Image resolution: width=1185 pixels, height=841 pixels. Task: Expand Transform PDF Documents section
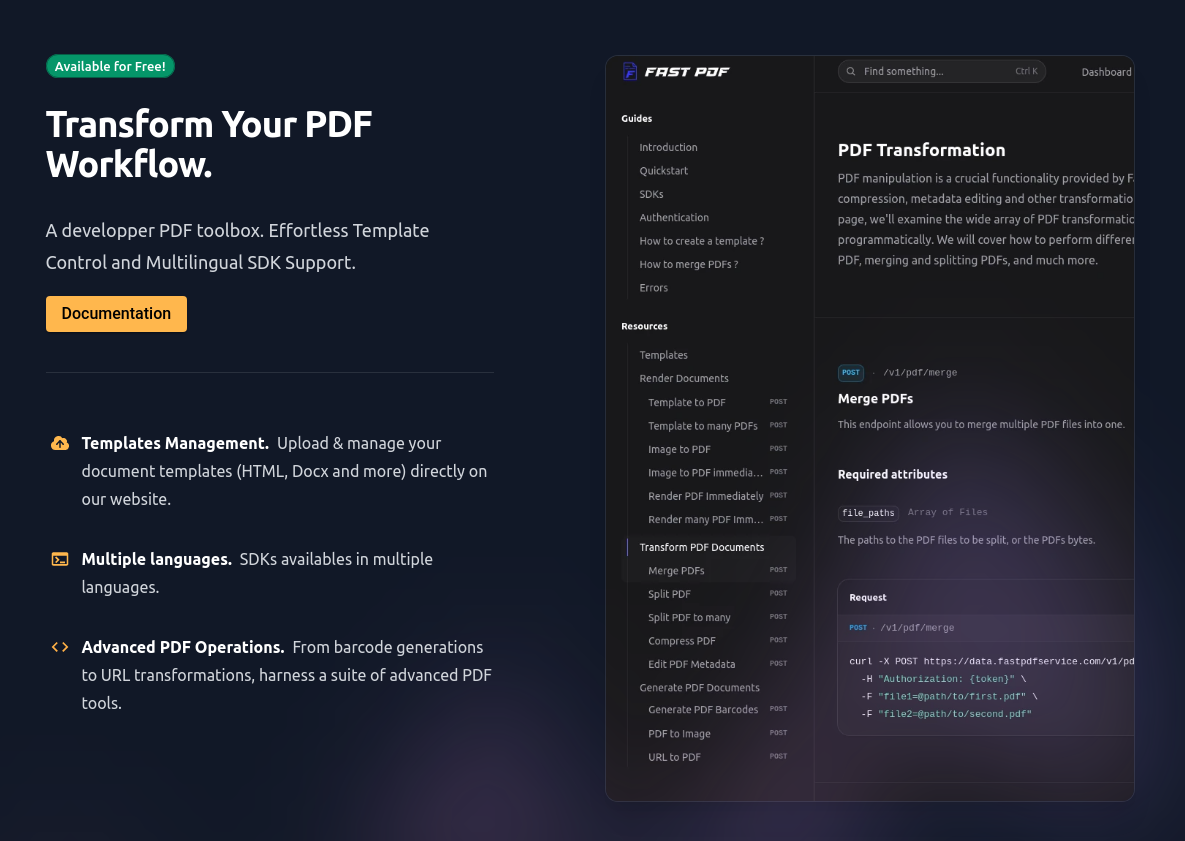701,547
